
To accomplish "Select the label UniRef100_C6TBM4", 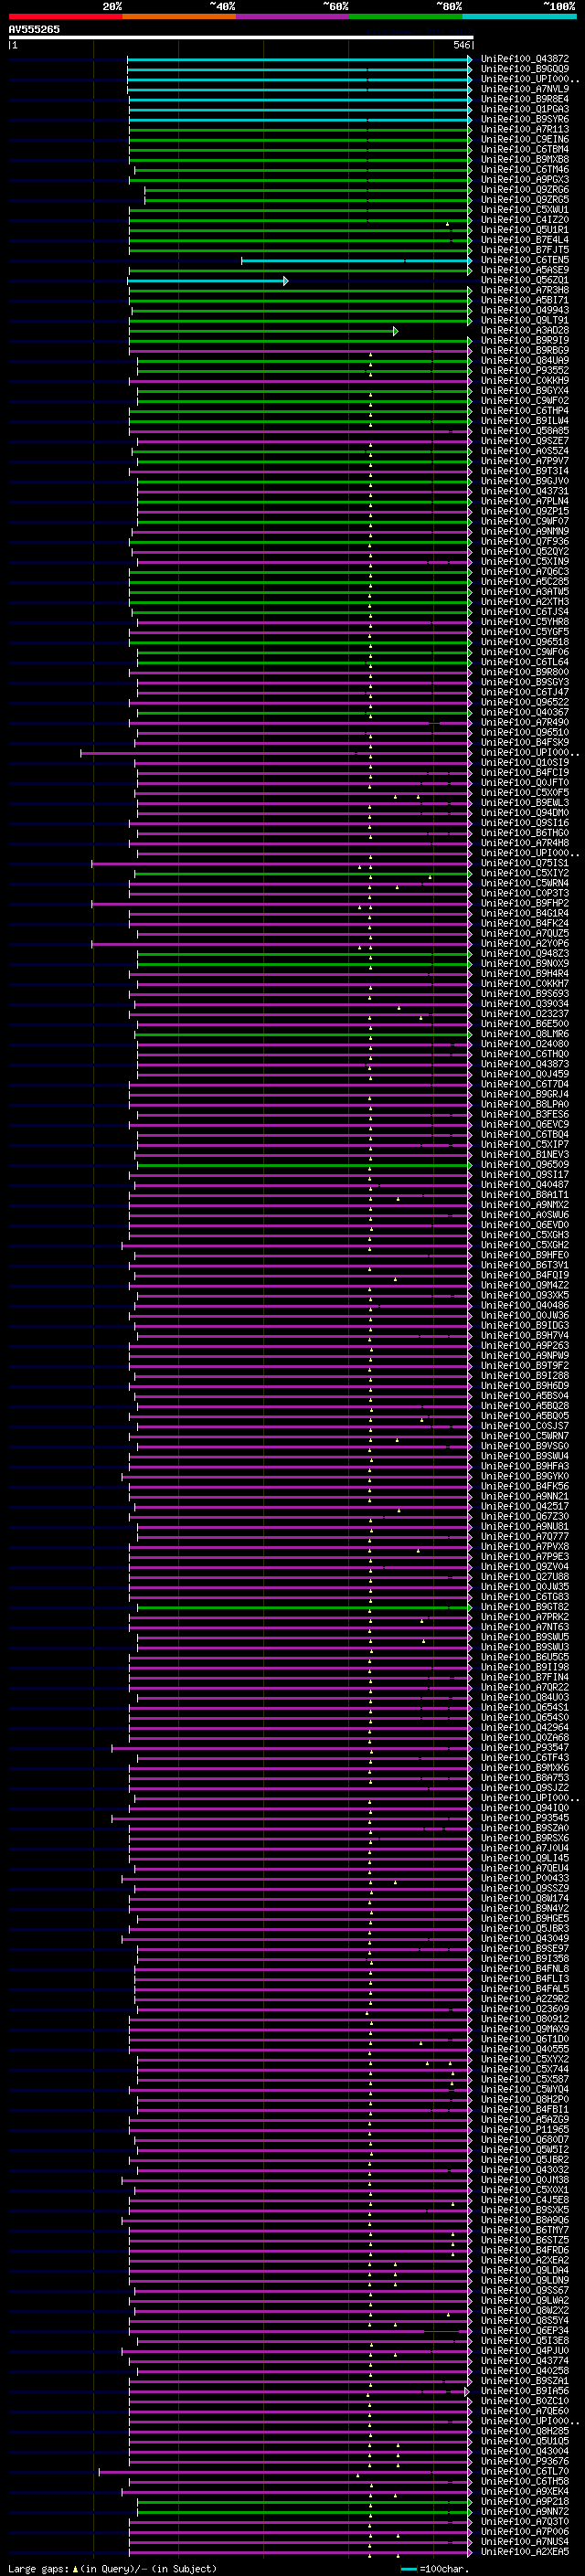I will pos(525,149).
